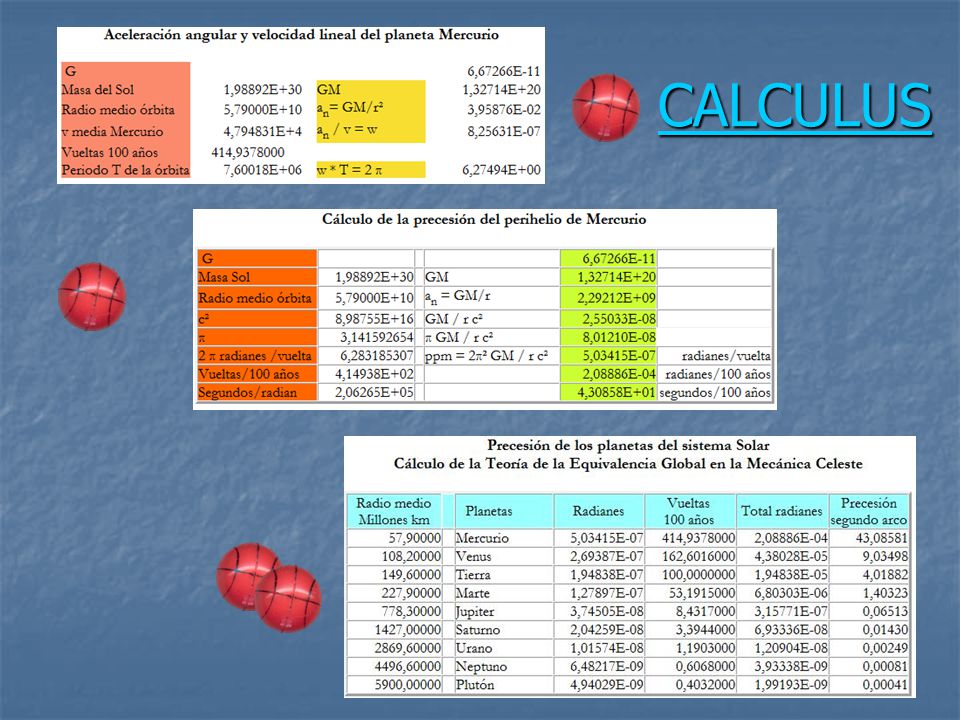The height and width of the screenshot is (720, 960).
Task: Open the CALCULUS hyperlink
Action: click(795, 105)
